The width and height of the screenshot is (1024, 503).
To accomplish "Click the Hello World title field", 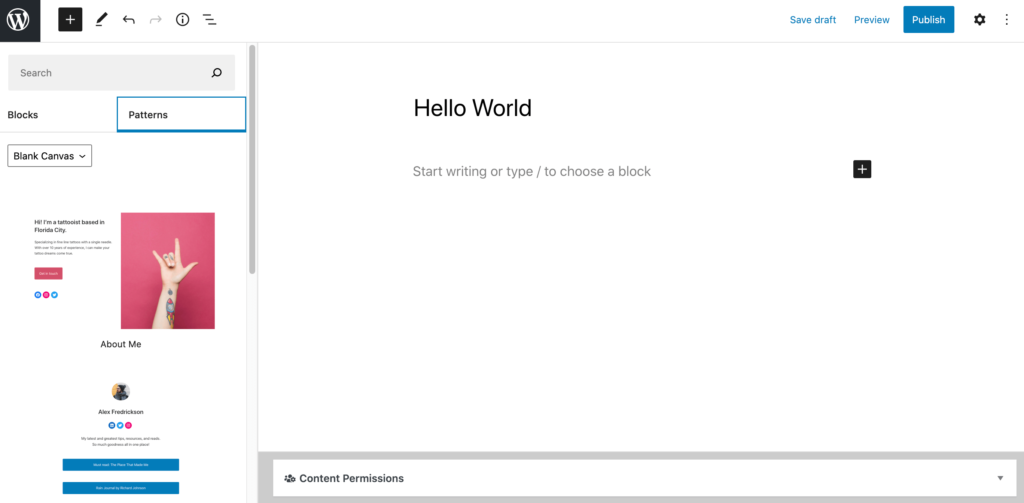I will [472, 108].
